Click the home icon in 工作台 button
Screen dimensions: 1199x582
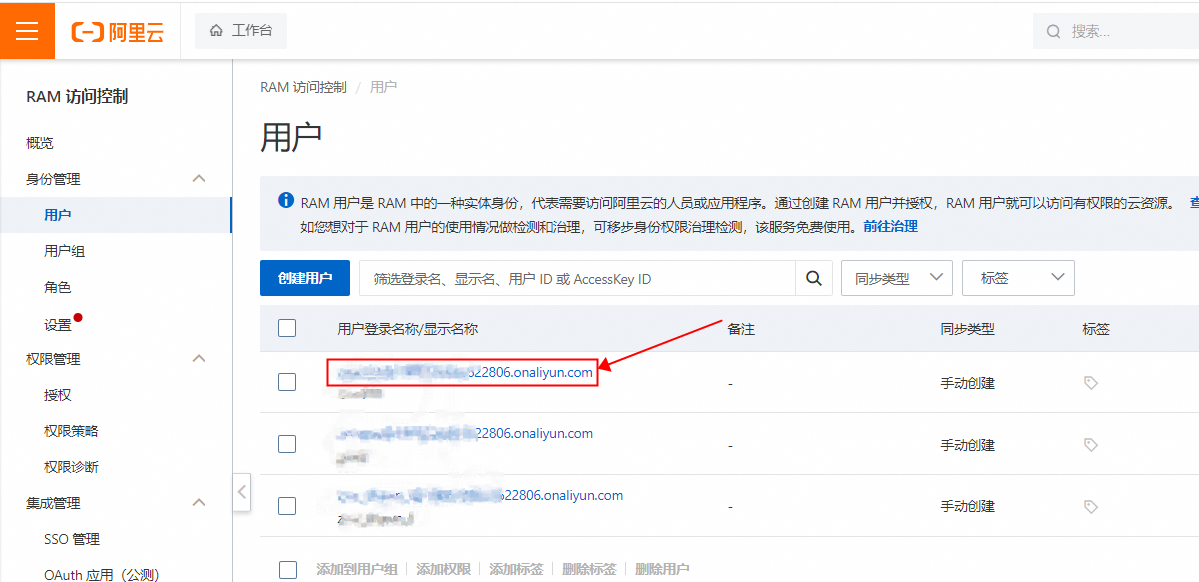click(216, 31)
